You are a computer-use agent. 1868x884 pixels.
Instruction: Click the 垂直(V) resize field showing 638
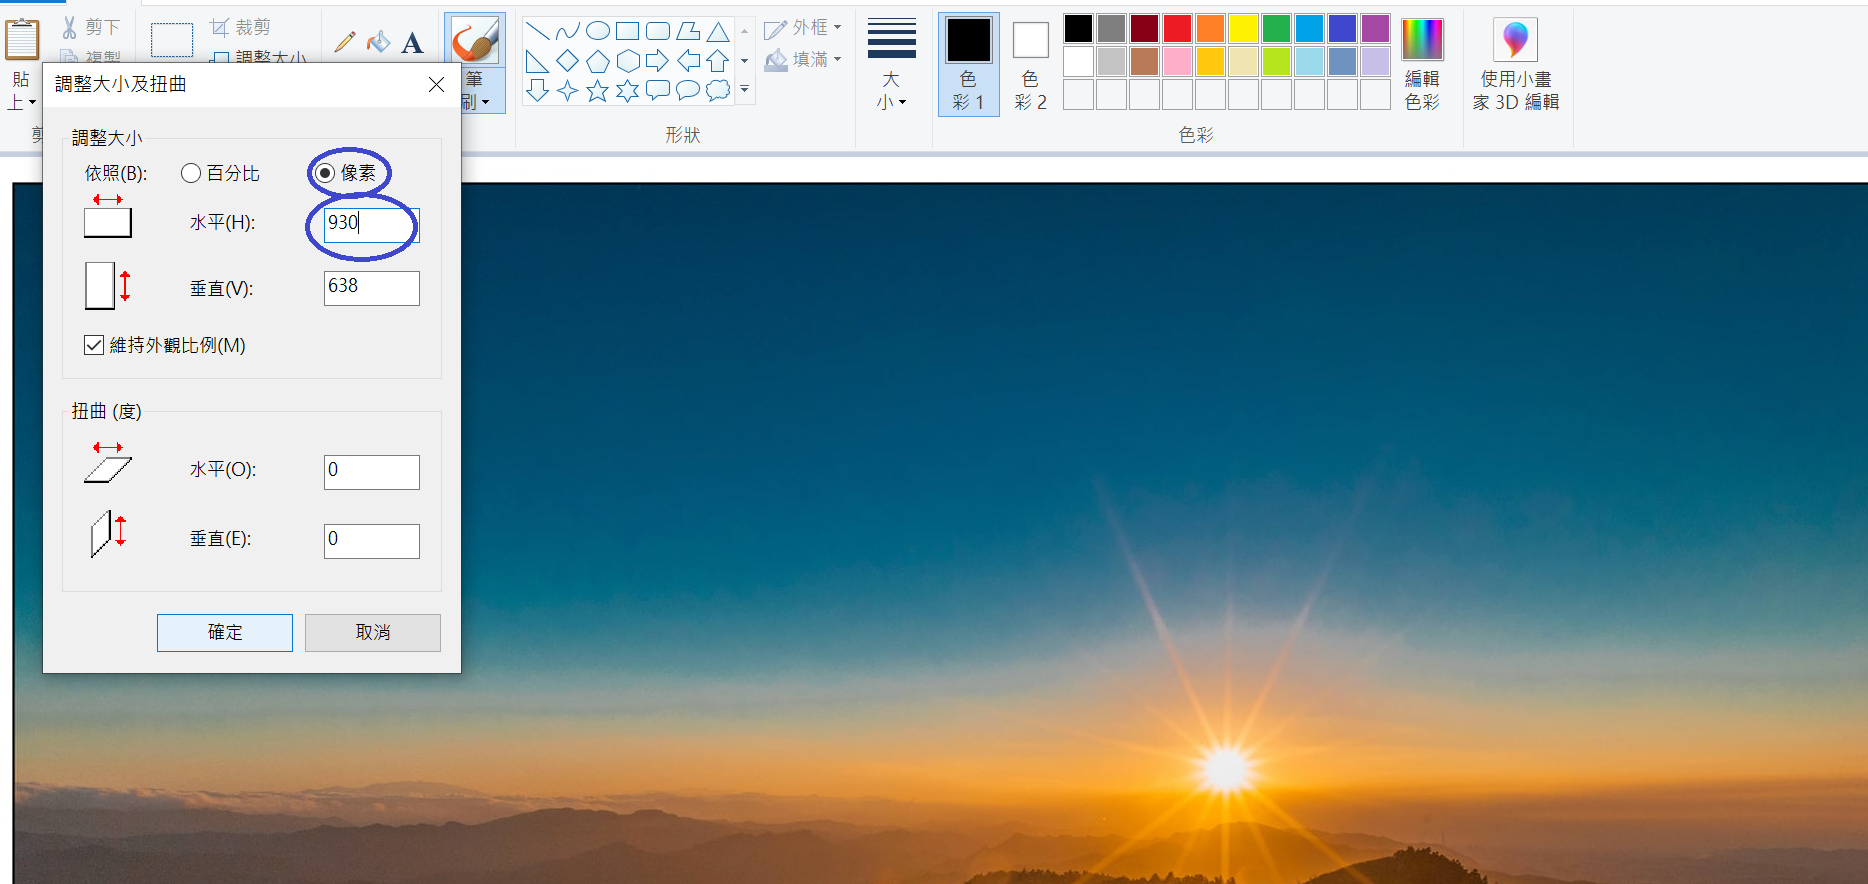(372, 288)
